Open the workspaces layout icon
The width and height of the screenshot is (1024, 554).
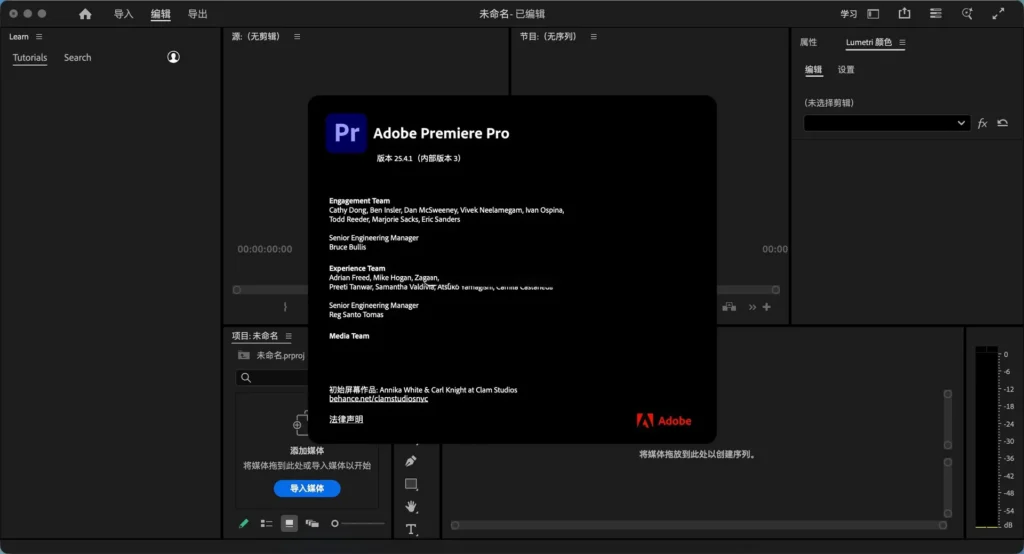click(873, 14)
